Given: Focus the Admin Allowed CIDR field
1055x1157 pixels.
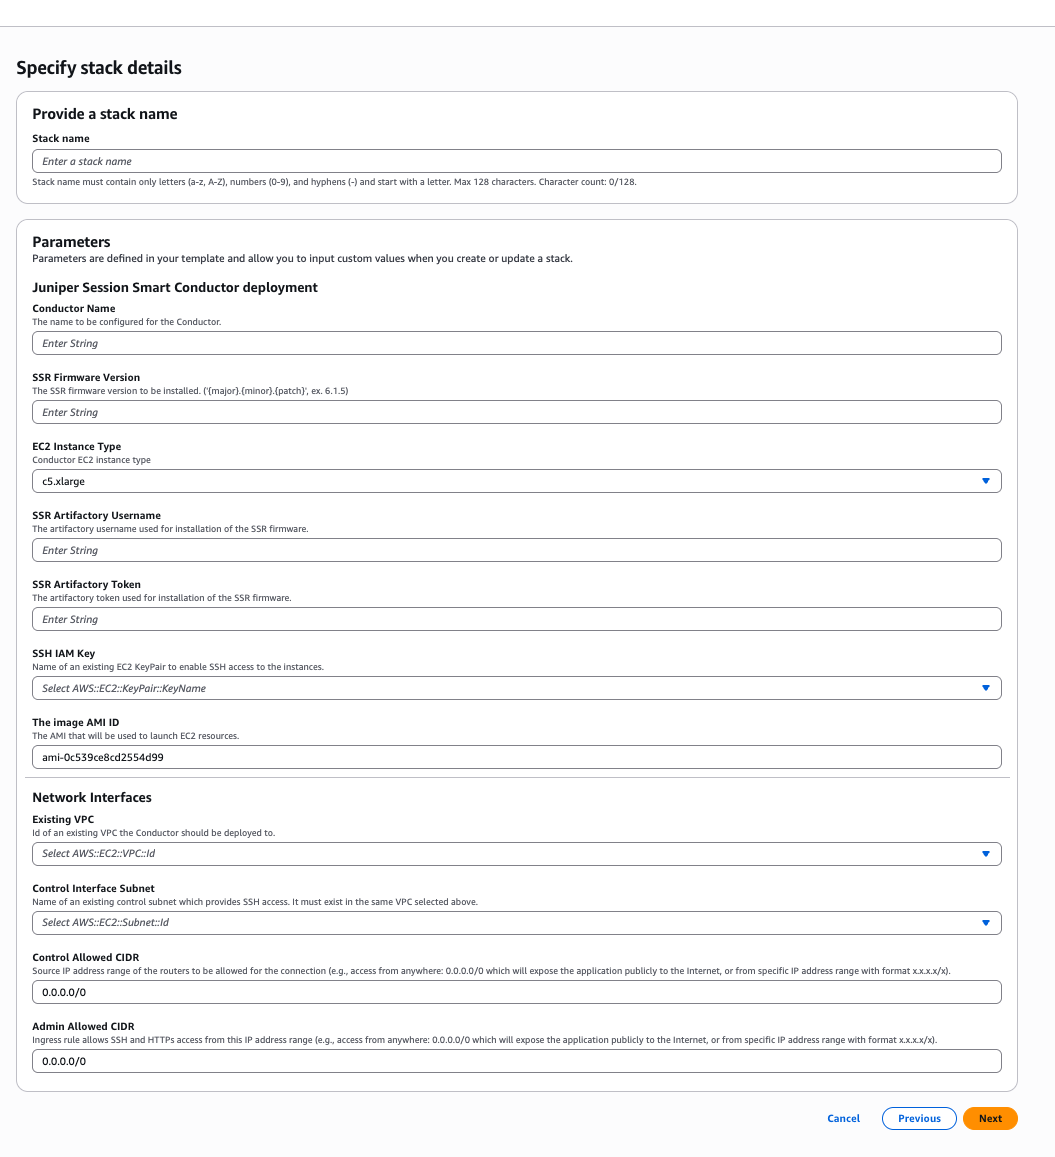Looking at the screenshot, I should coord(516,1061).
